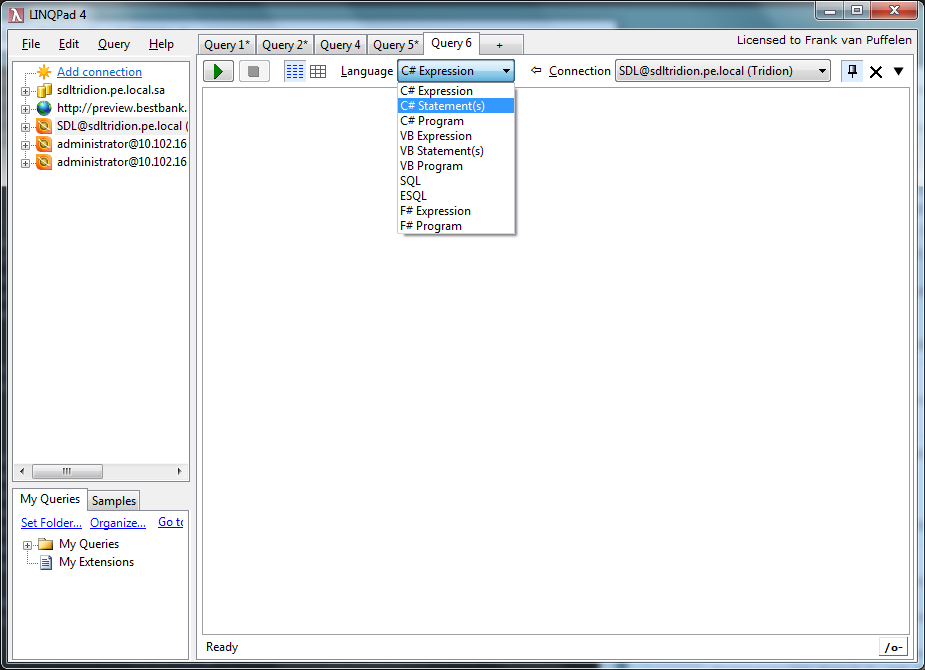This screenshot has width=925, height=670.
Task: Click the http://preview.bestbank globe connection
Action: [x=121, y=108]
